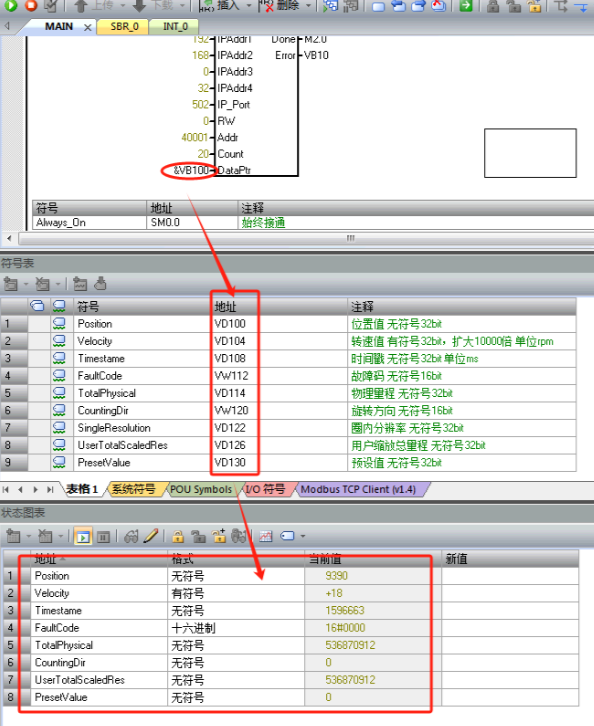Click the yellow force padlock icon
This screenshot has width=594, height=726.
178,536
